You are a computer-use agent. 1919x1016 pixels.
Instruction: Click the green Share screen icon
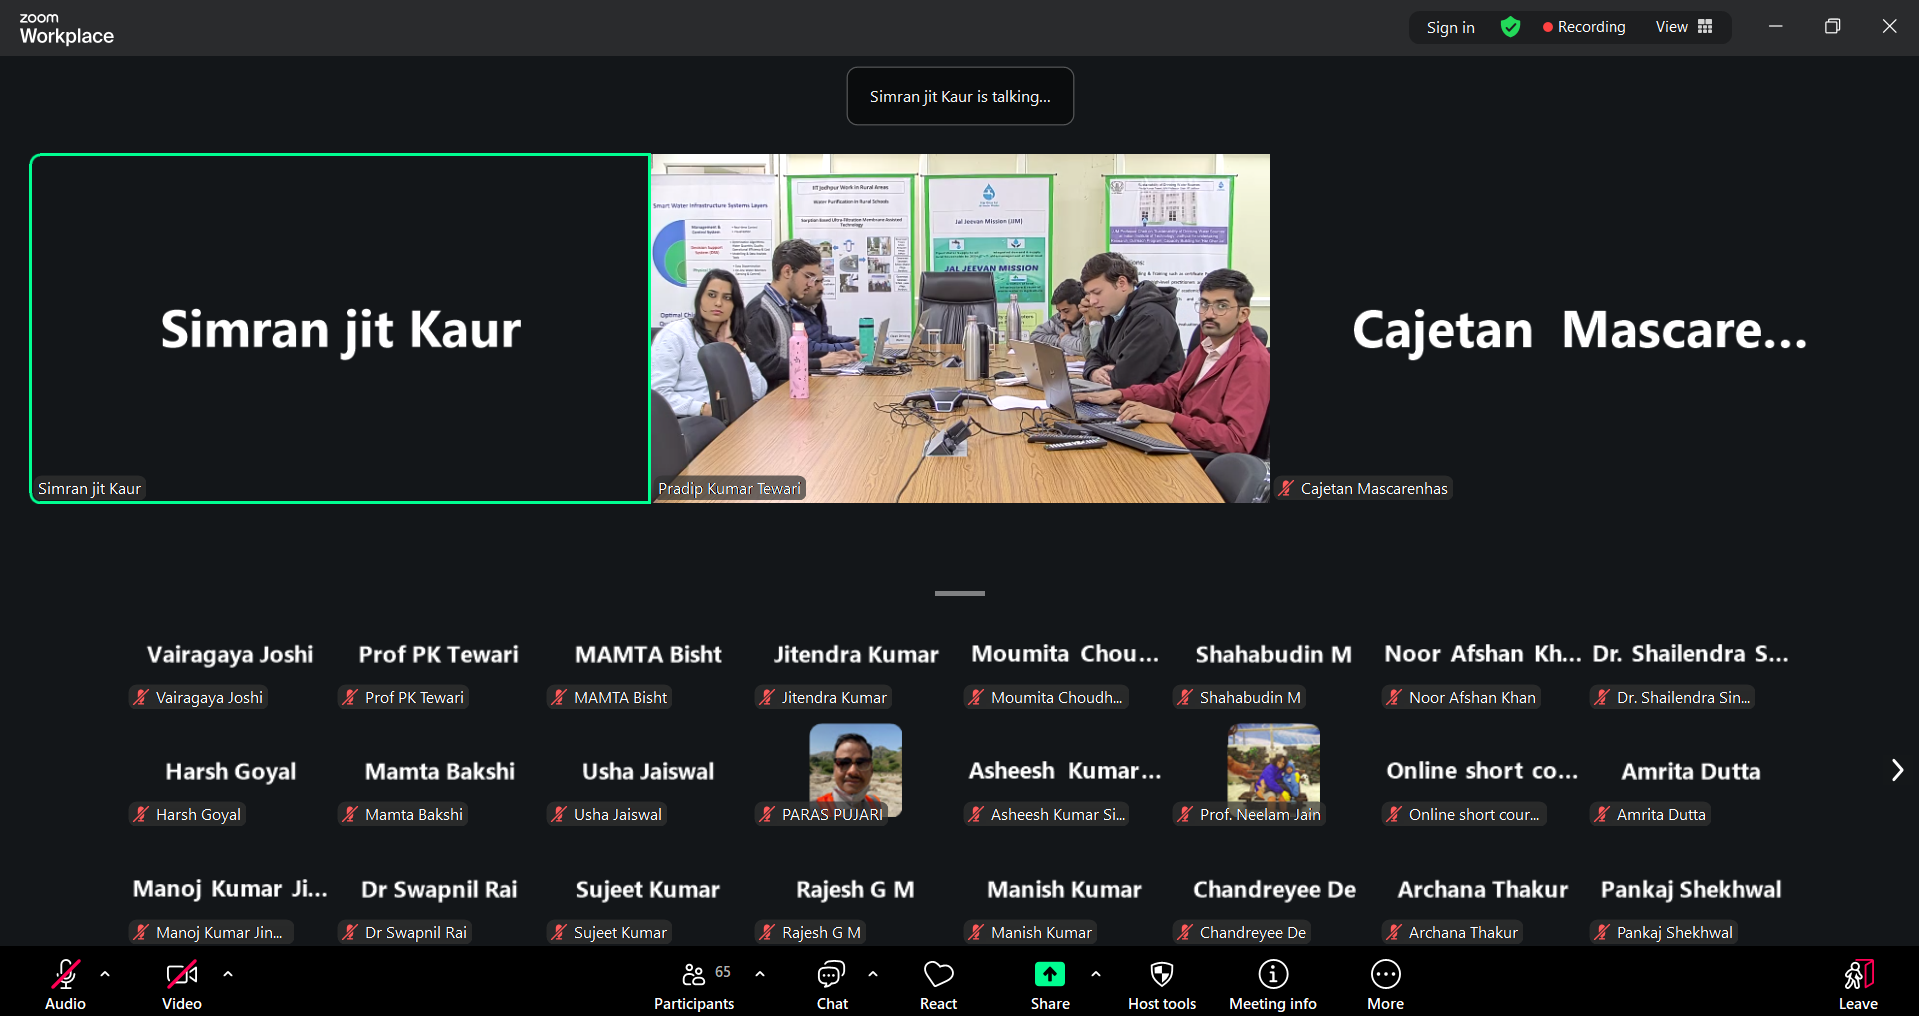1049,975
